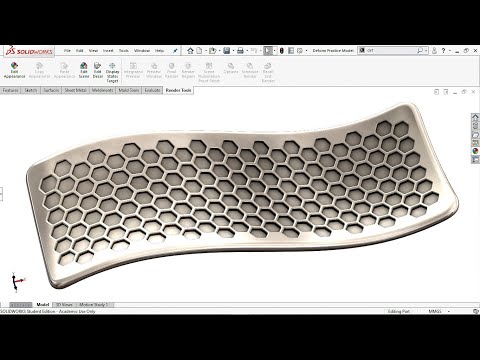
Task: Click Scene Illumination Proof Sheet
Action: coord(209,72)
